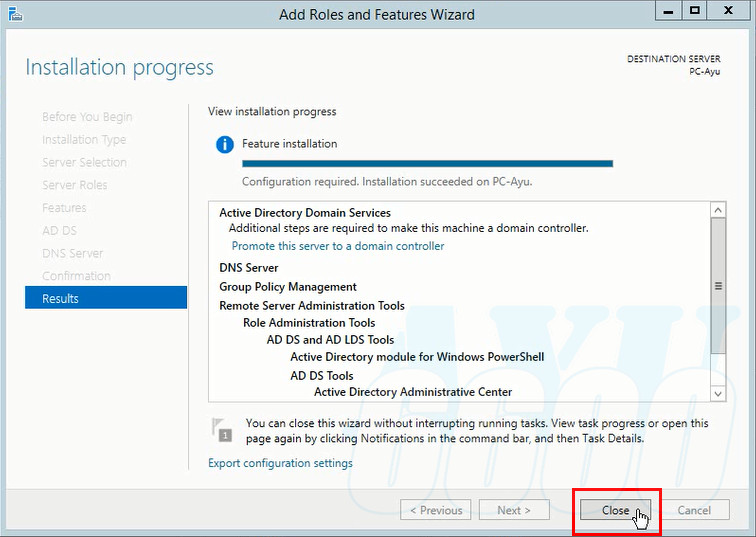Click the Close button
Screen dimensions: 756x537
pyautogui.click(x=615, y=510)
